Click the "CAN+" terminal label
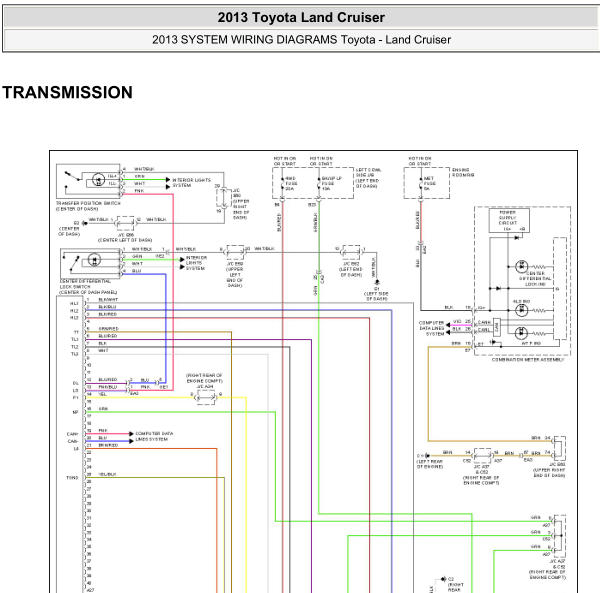 (72, 434)
